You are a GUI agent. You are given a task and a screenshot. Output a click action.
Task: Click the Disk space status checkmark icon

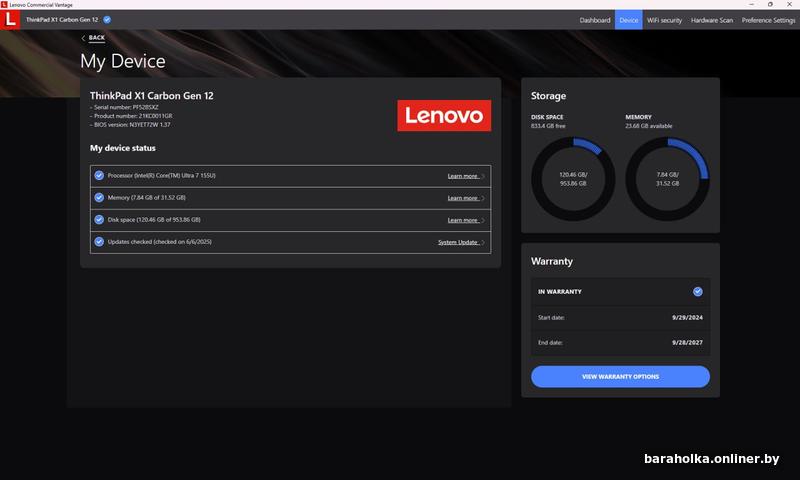(99, 220)
